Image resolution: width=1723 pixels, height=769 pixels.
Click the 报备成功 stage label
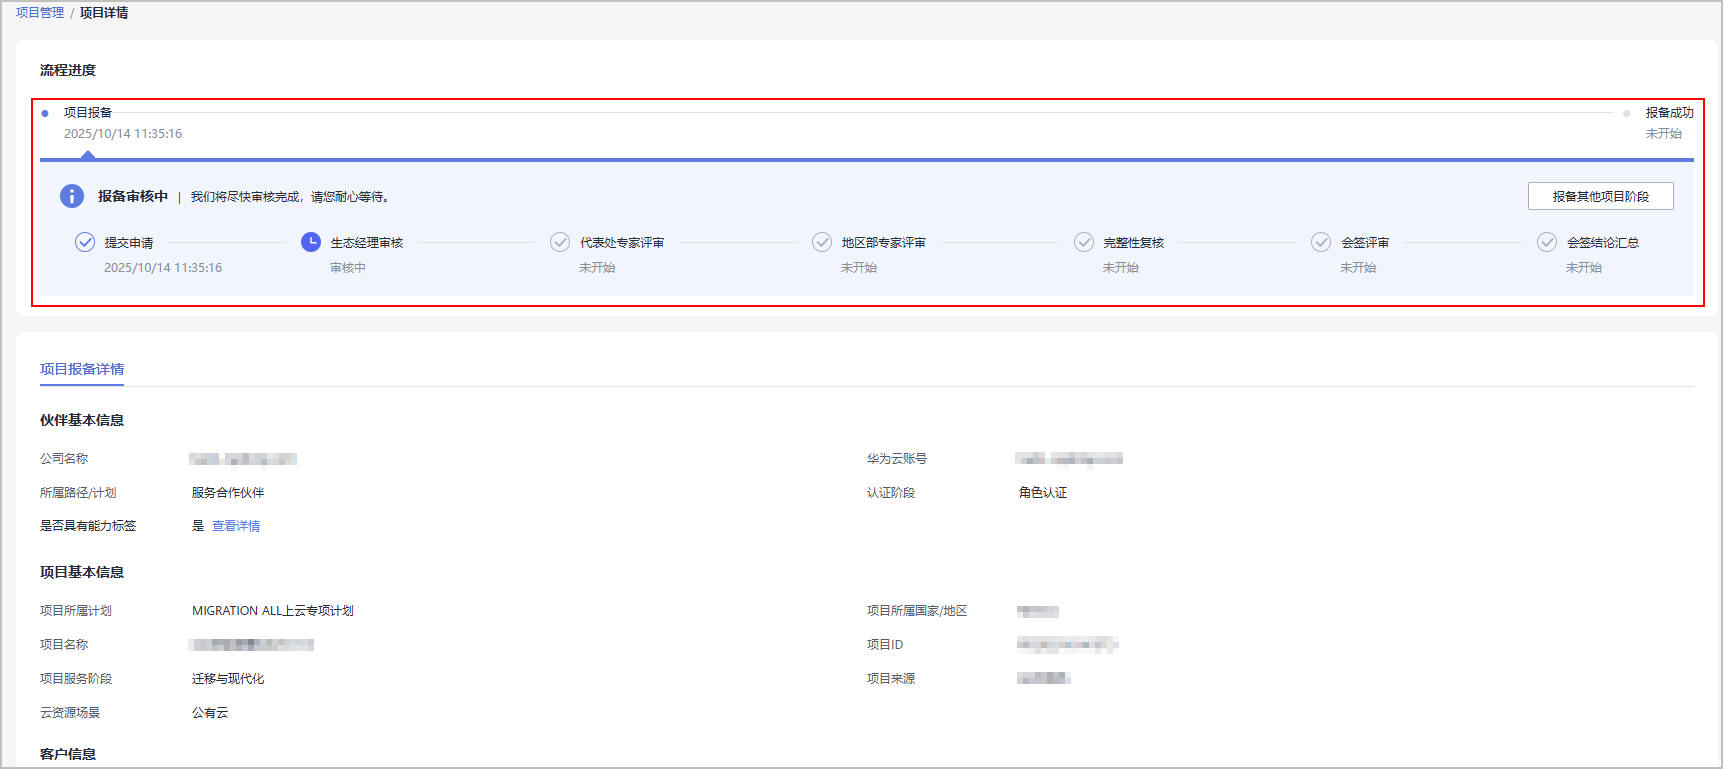point(1669,113)
